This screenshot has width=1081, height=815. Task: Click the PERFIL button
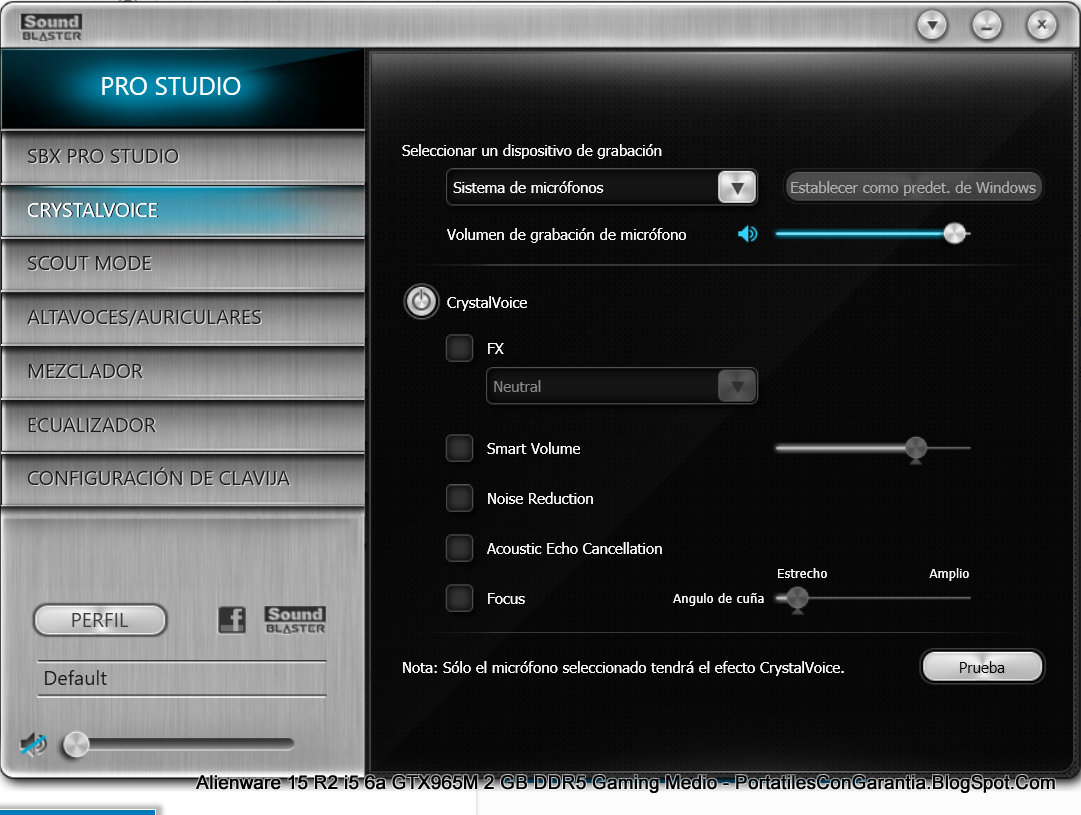100,620
